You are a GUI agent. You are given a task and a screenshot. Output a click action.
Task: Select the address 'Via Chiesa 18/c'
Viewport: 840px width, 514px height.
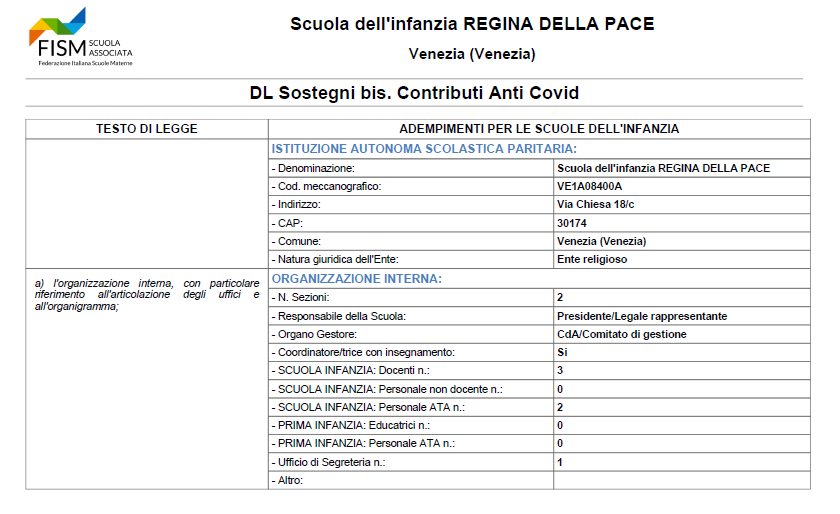[595, 205]
